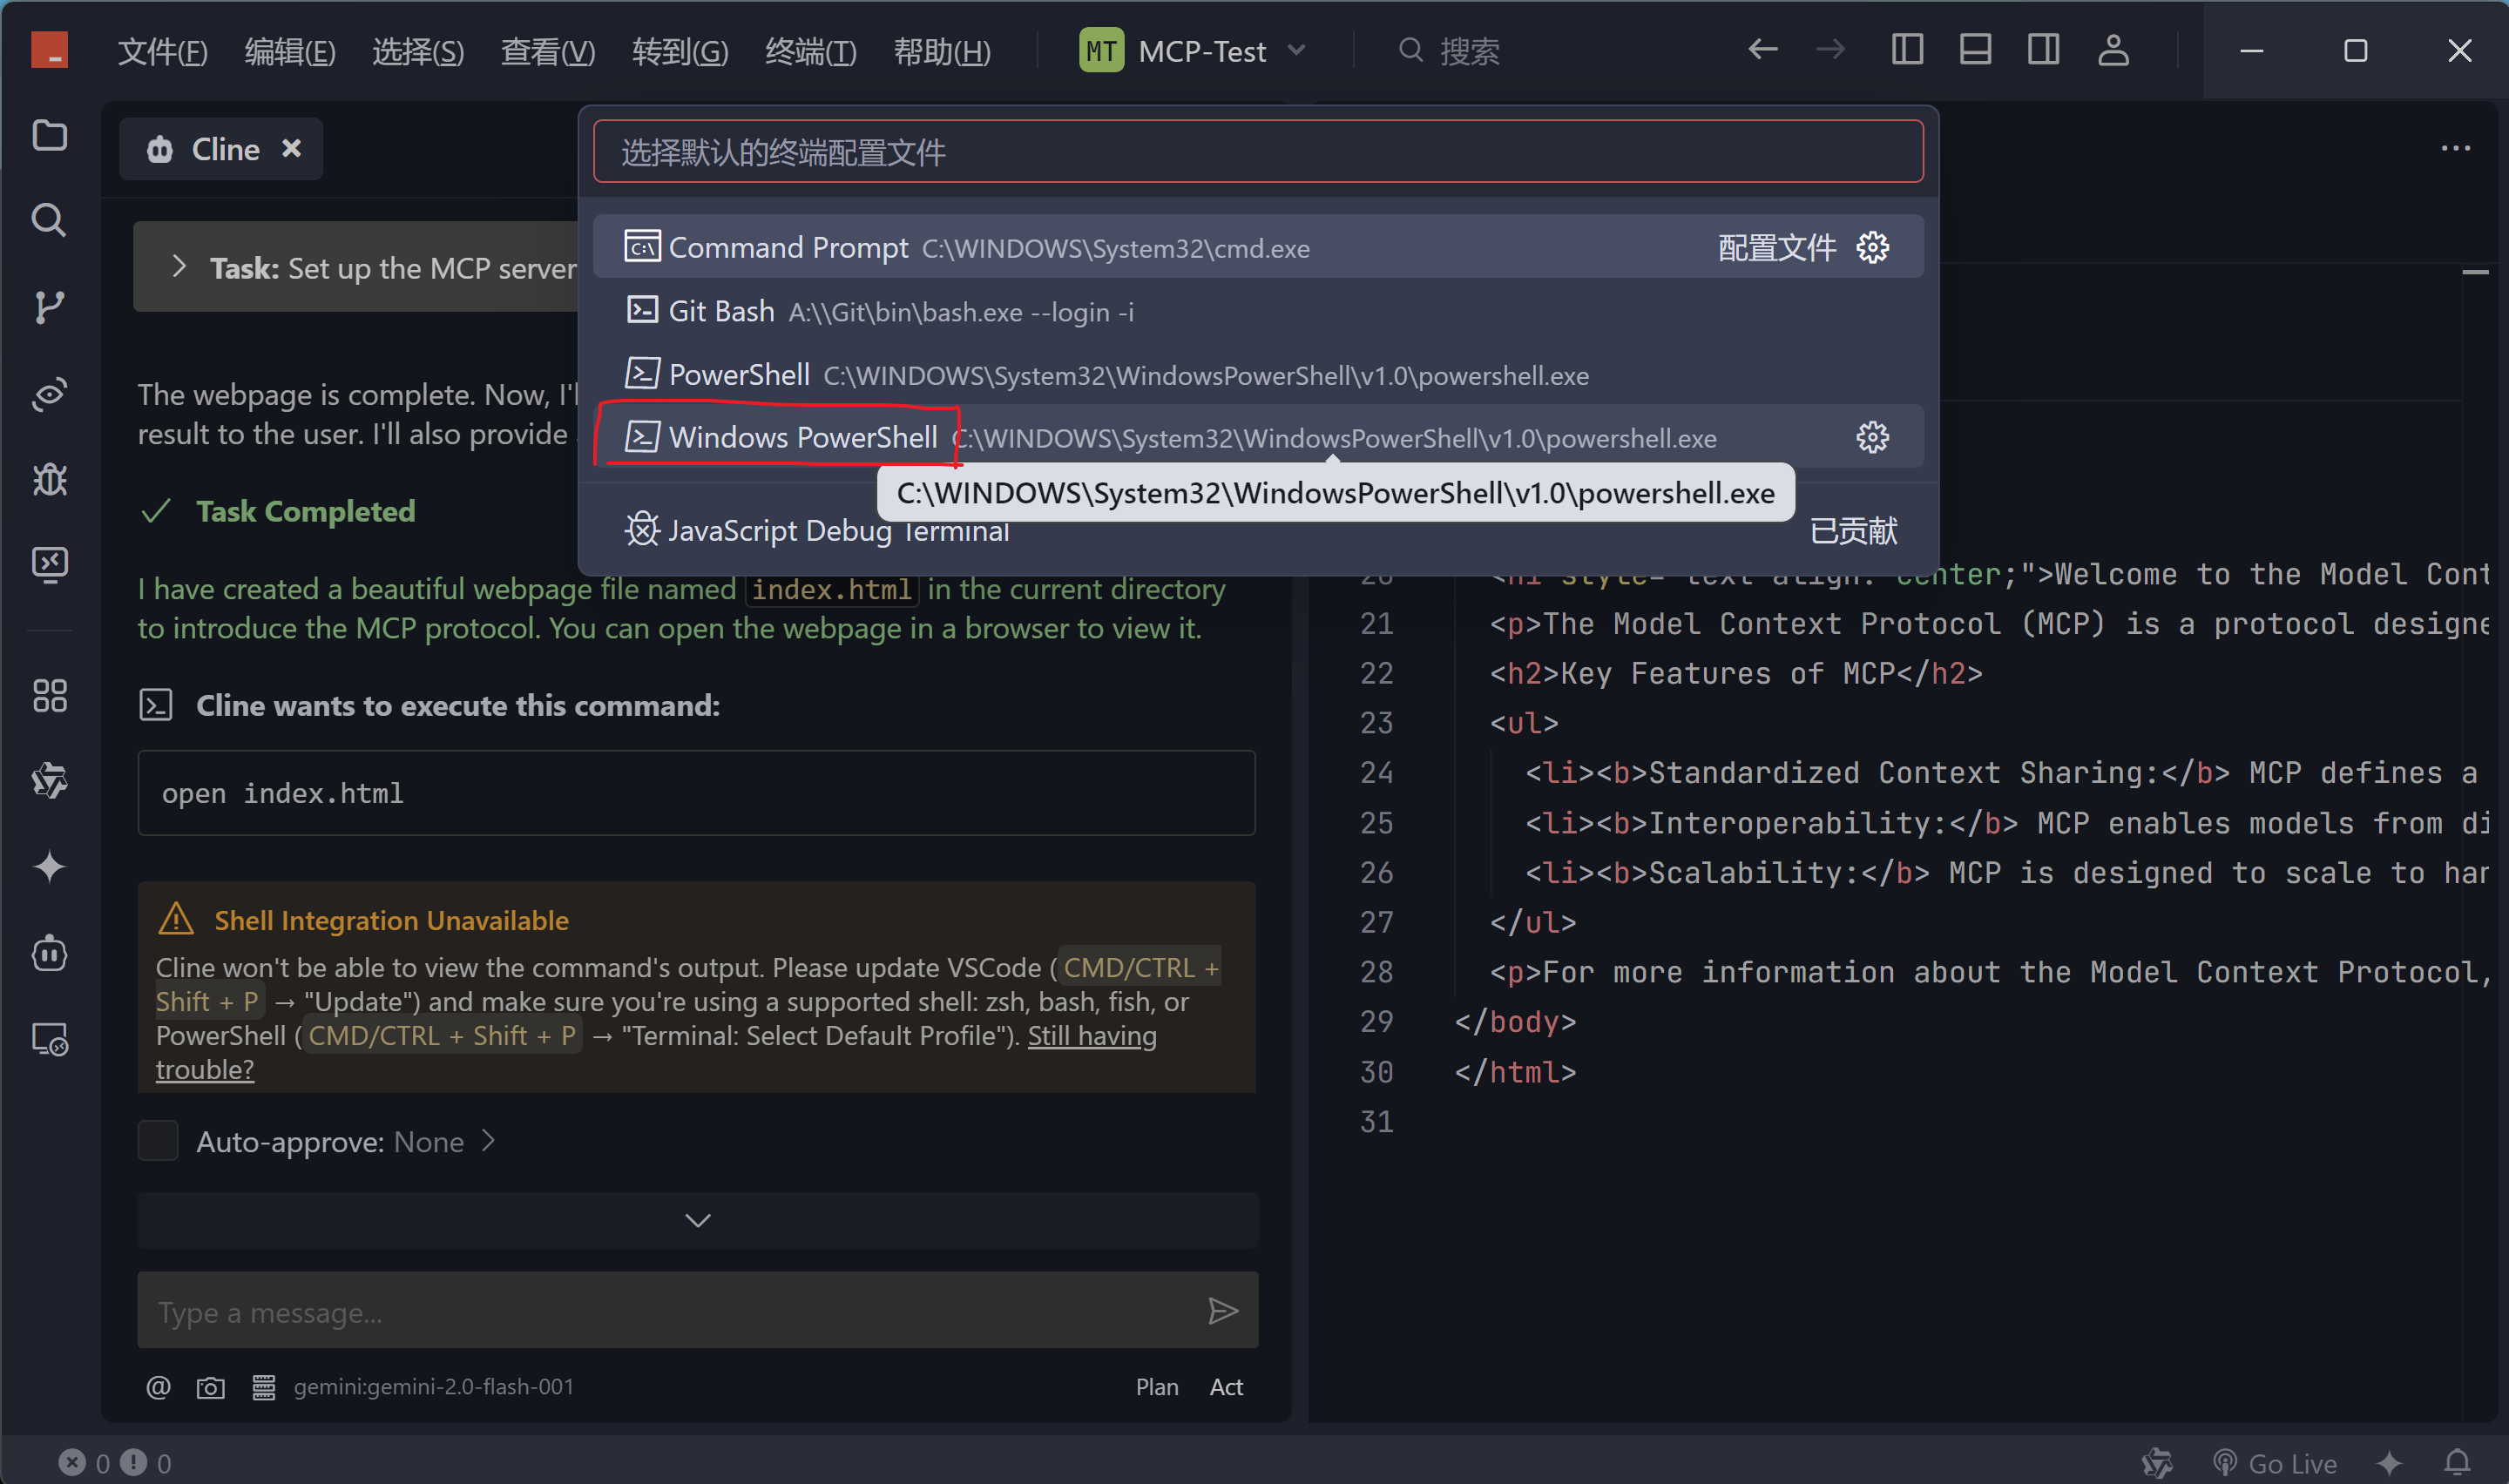
Task: Click the Cline robot icon in activity bar
Action: click(49, 953)
